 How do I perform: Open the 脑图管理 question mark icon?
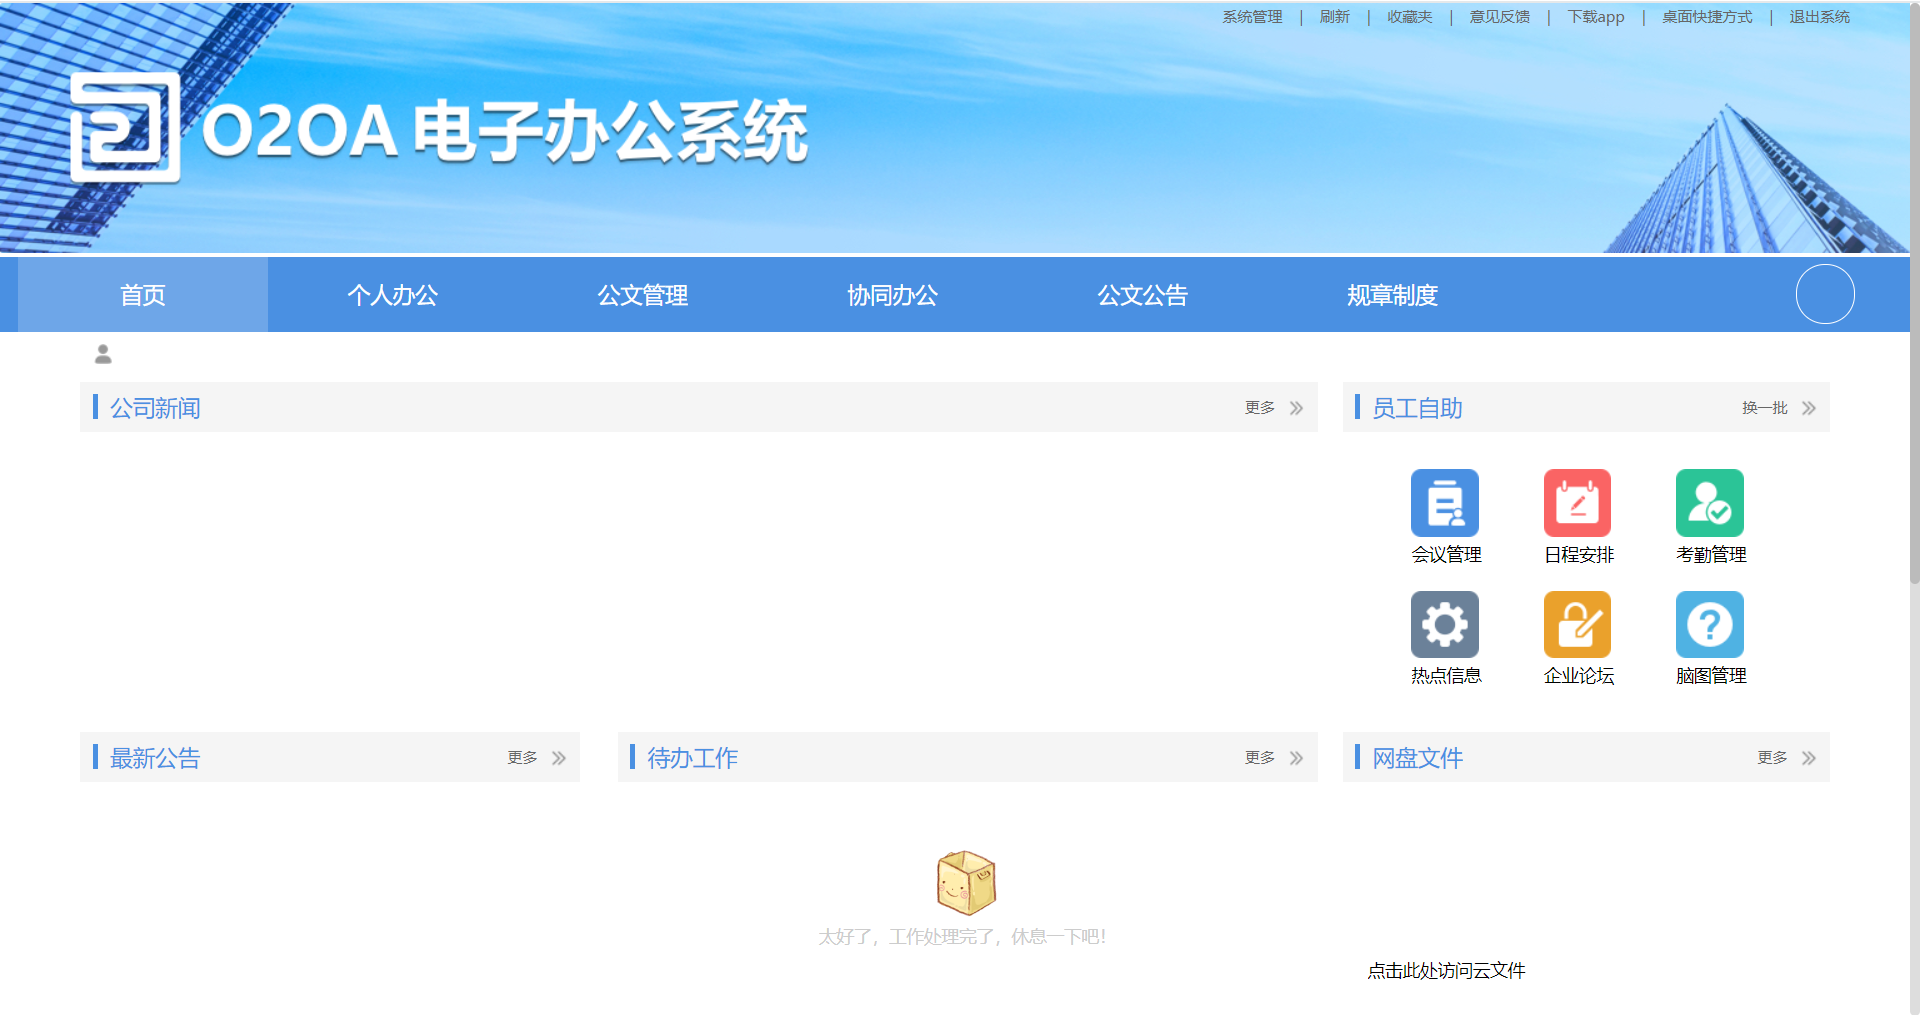1710,624
